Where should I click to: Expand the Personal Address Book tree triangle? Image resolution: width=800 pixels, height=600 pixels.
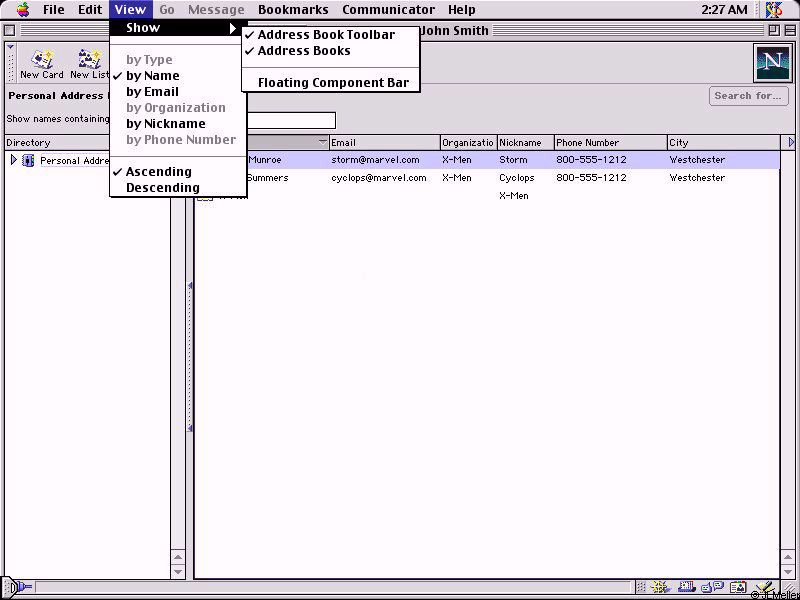point(13,160)
